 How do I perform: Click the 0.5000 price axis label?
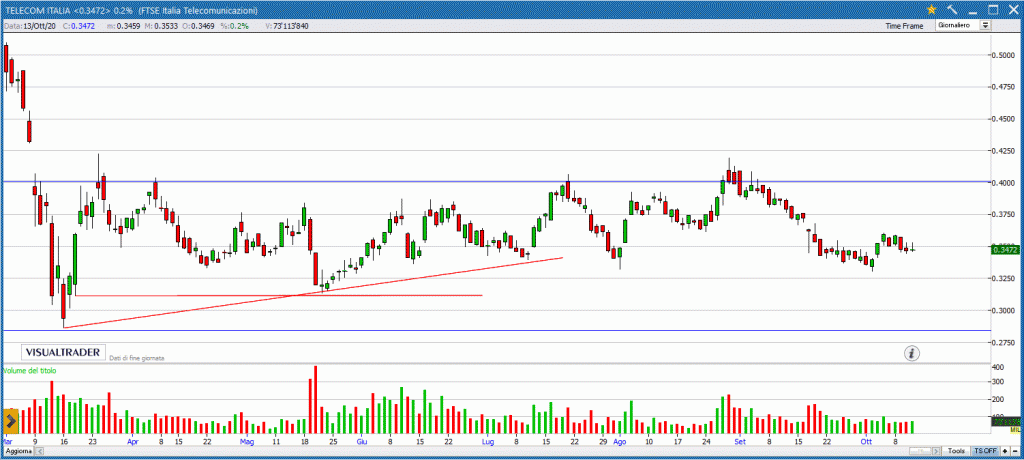coord(1006,56)
